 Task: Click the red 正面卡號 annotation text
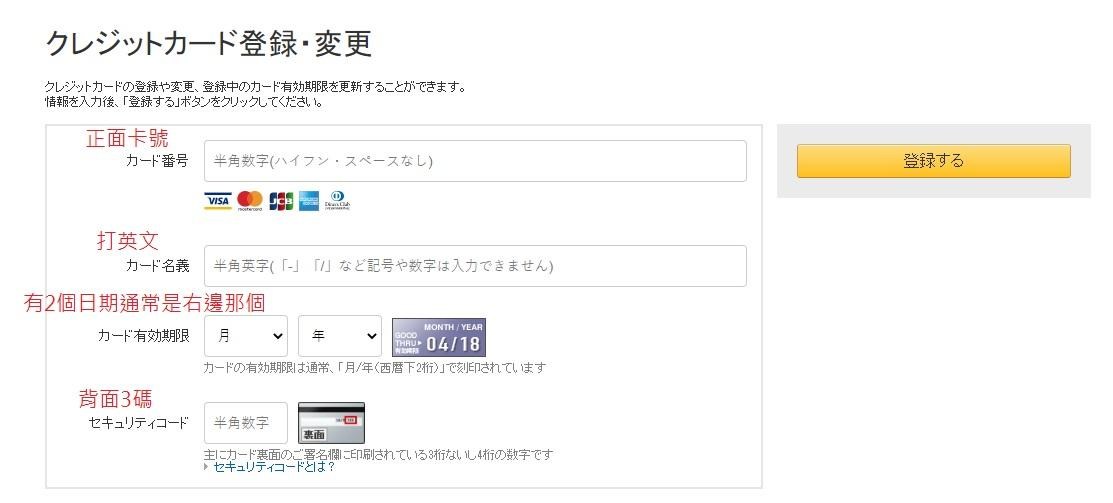(127, 138)
